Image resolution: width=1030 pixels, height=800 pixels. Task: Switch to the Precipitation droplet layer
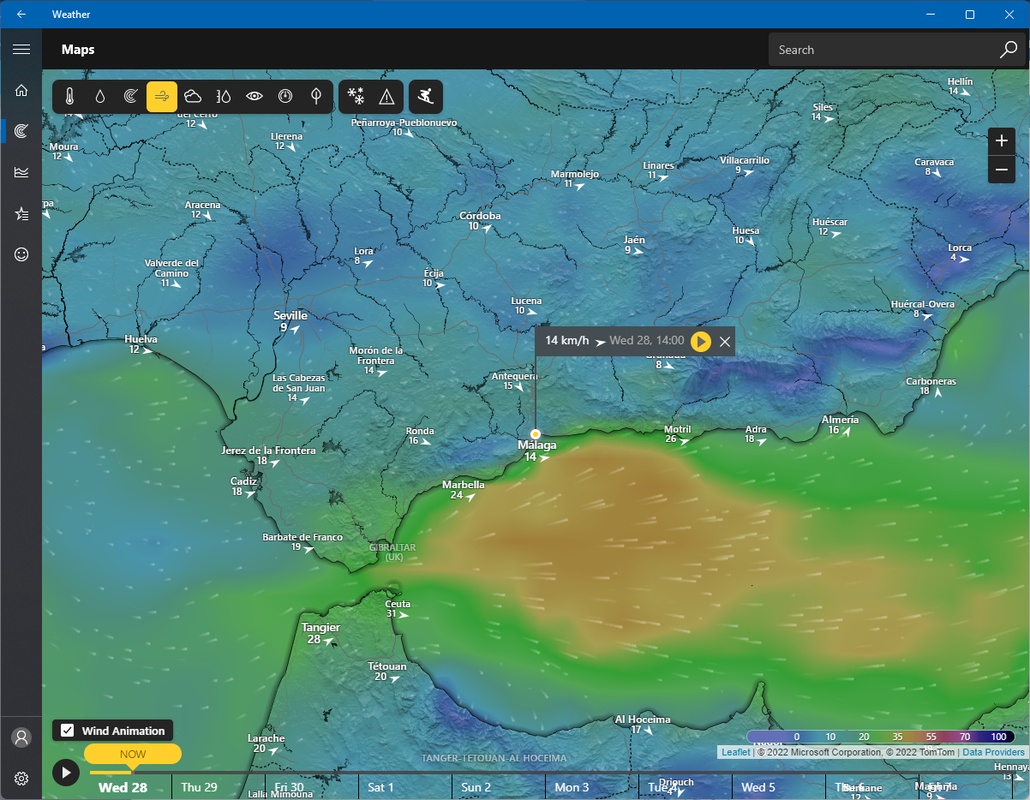[100, 97]
